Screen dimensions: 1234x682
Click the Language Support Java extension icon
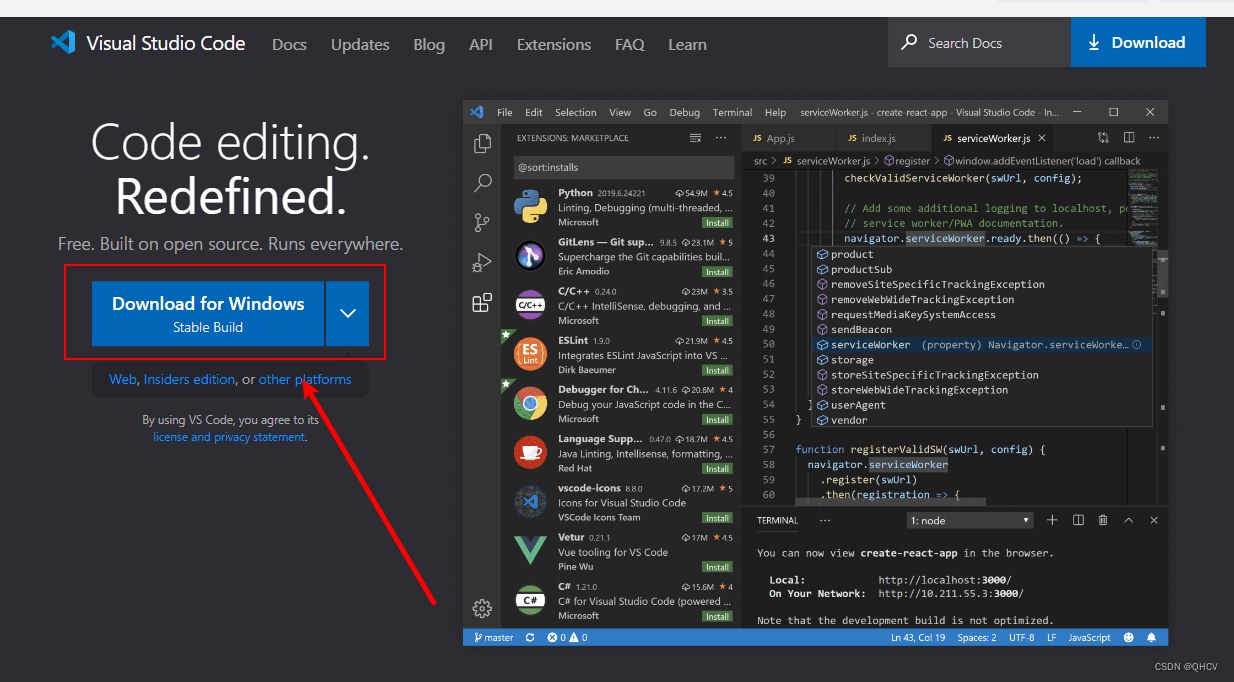[x=530, y=453]
